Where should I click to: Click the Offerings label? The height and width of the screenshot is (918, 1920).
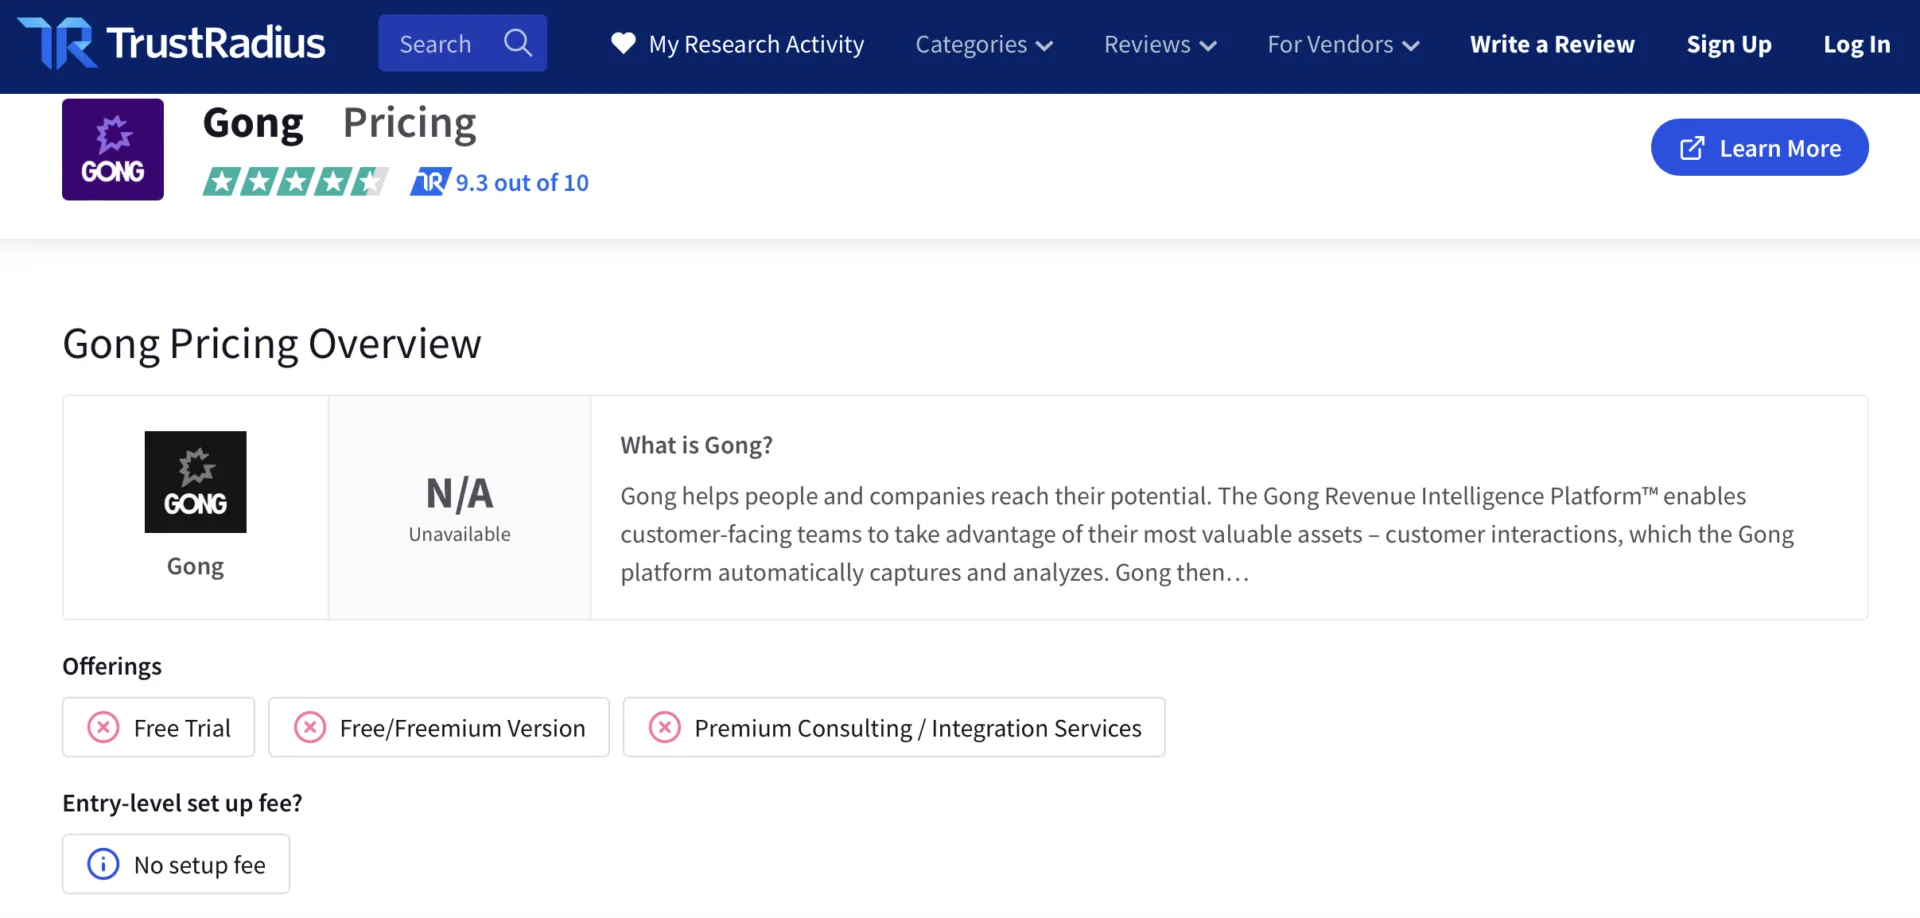click(x=112, y=666)
